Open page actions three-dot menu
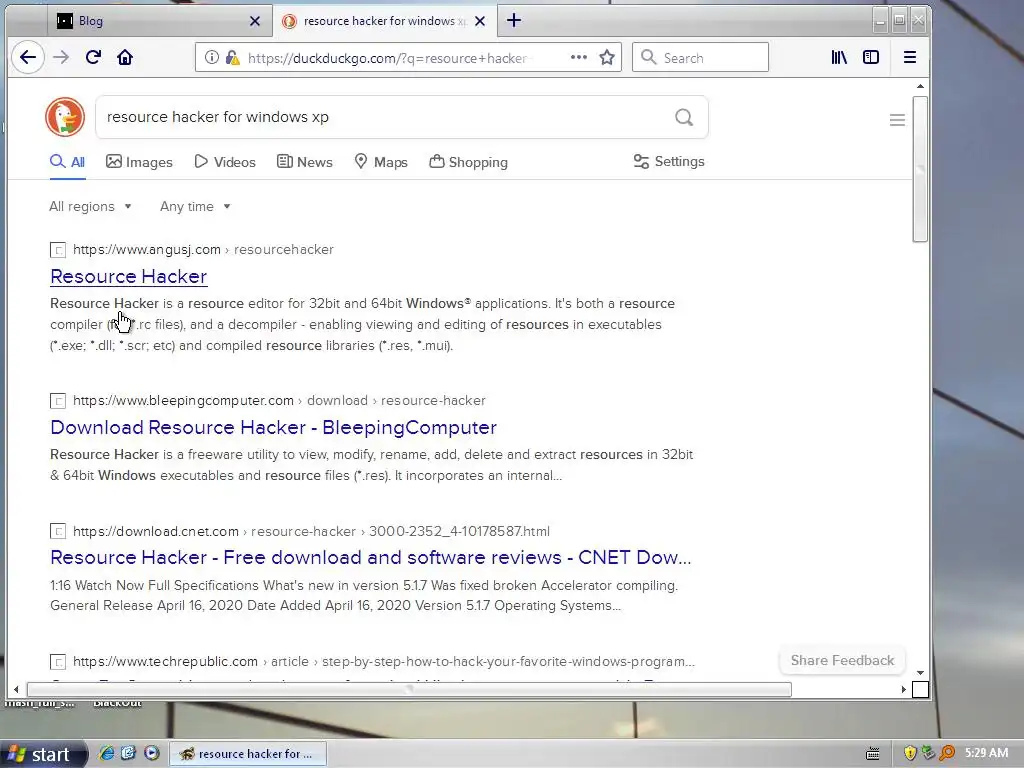 click(x=579, y=57)
